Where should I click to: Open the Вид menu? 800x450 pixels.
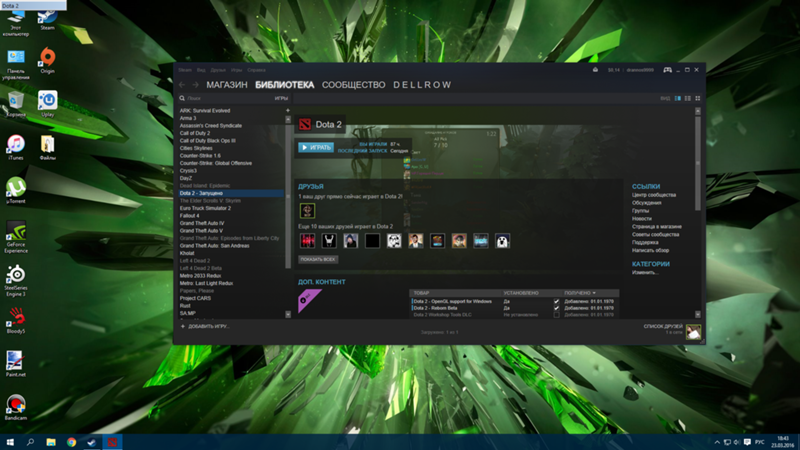[201, 70]
